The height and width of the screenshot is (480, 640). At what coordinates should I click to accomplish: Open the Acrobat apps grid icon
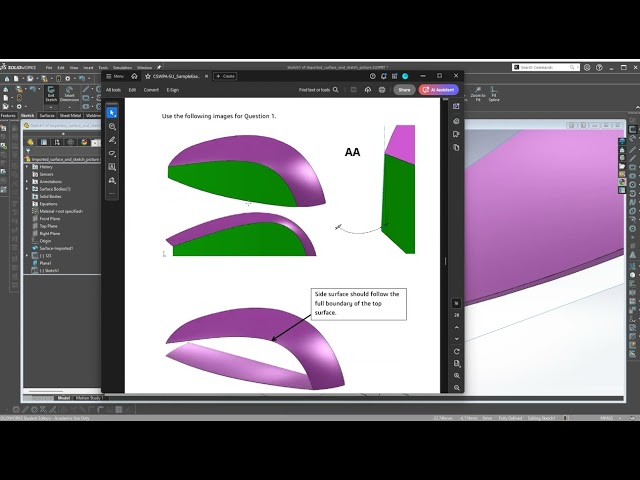[x=394, y=76]
